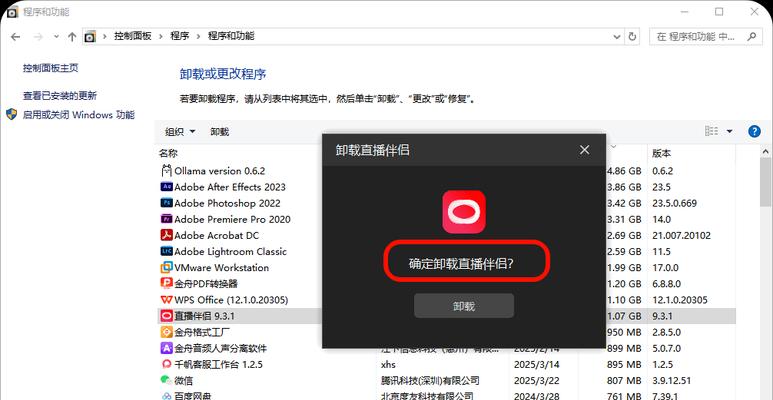The image size is (773, 400).
Task: Click the 直播伴侣 9.3.1 row icon
Action: tap(166, 316)
